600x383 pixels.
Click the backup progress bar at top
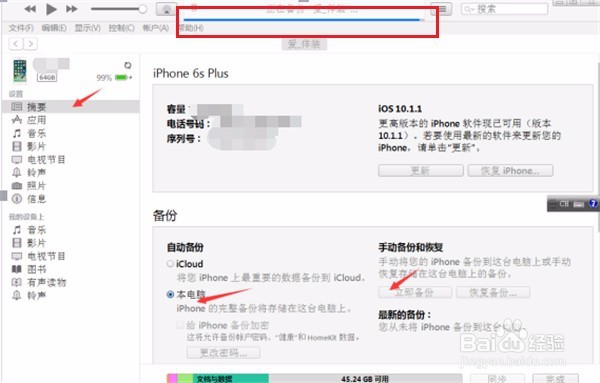[303, 20]
